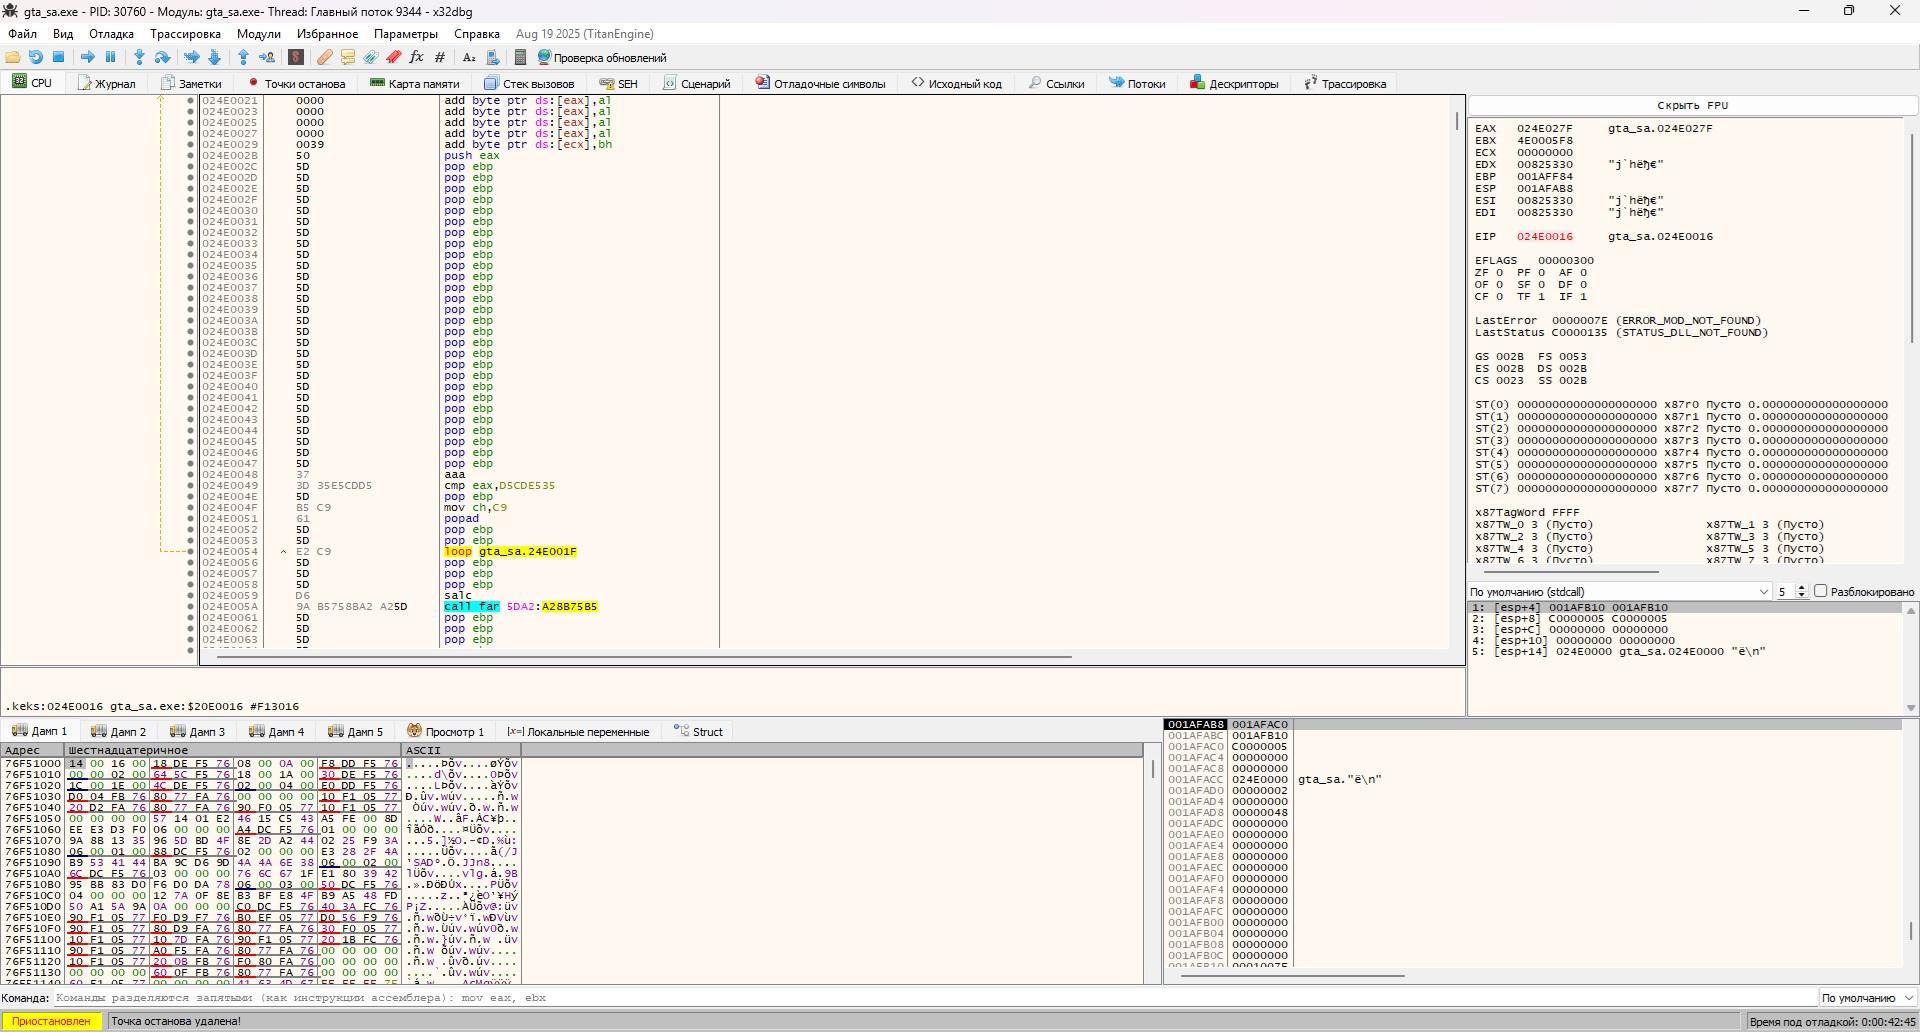Switch to the Дамп 2 tab
1920x1032 pixels.
[x=119, y=731]
